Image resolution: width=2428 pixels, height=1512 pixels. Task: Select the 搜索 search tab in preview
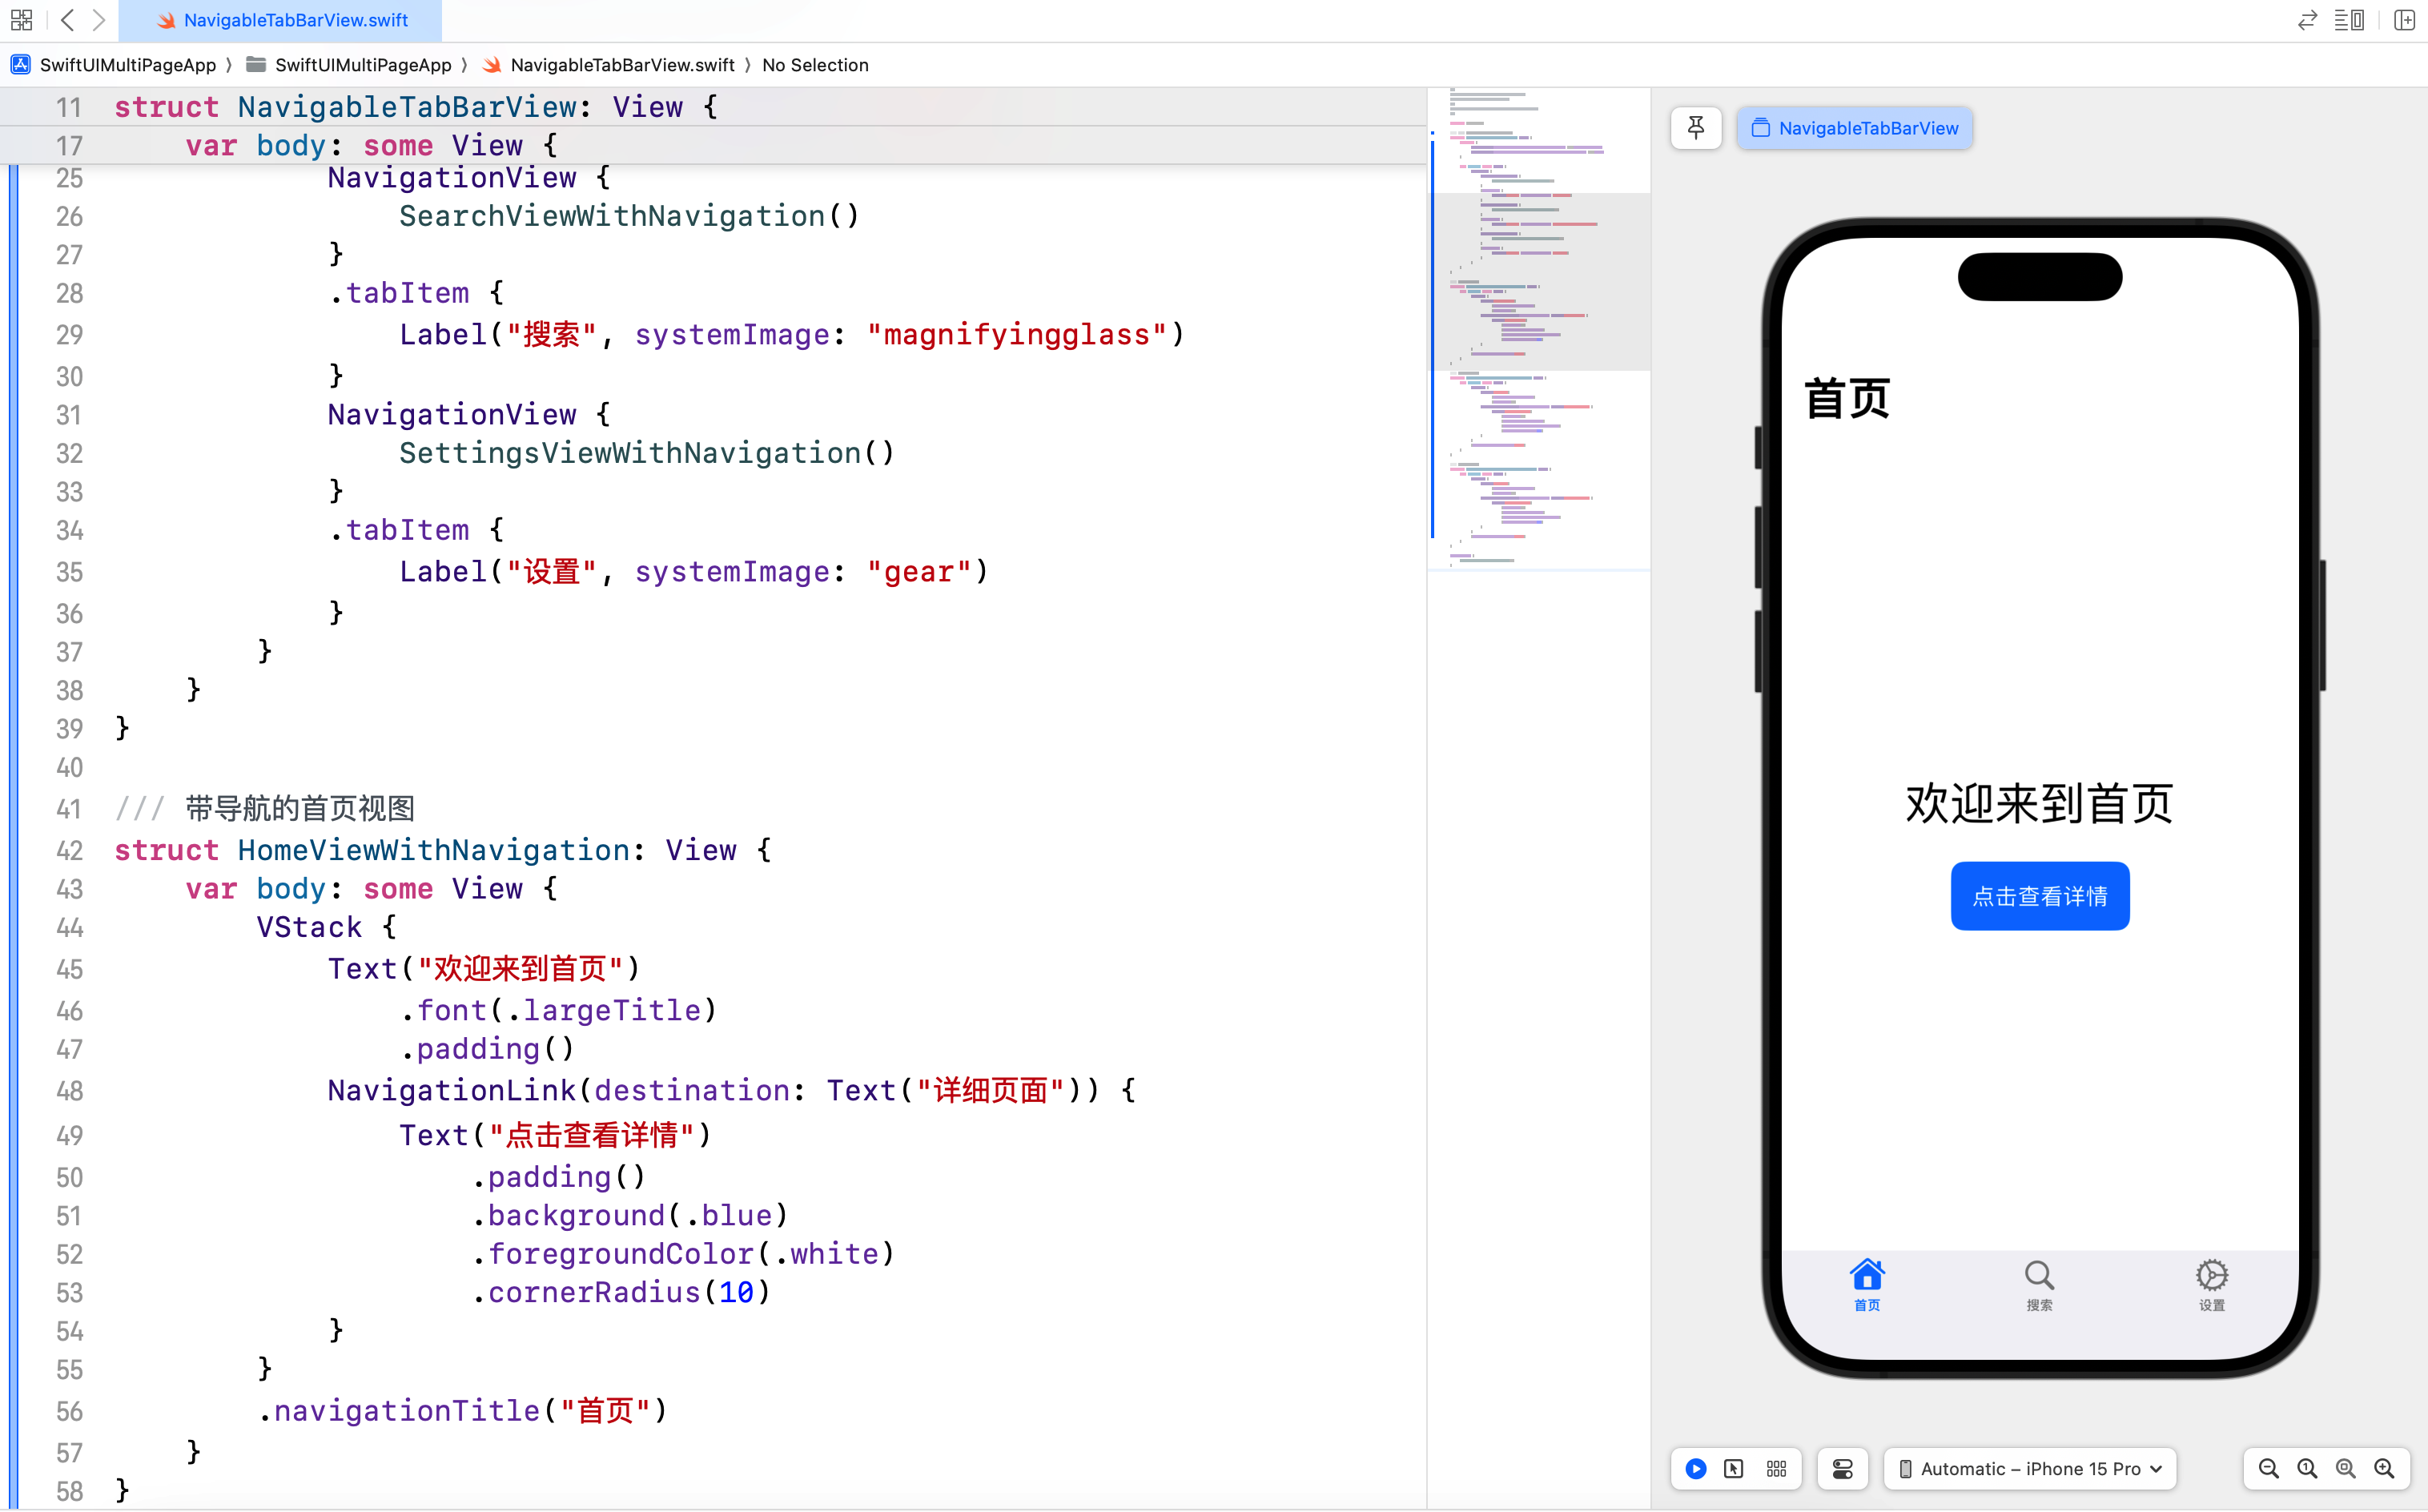[x=2040, y=1286]
